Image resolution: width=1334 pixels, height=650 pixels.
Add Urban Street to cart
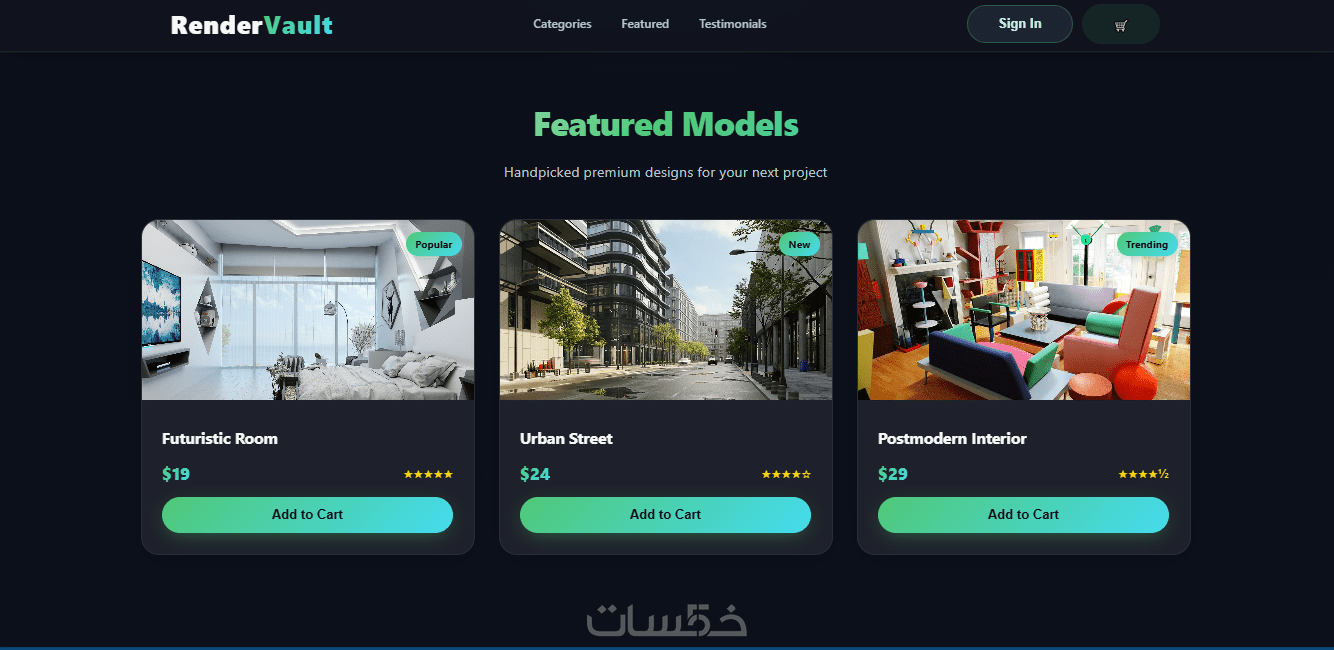(665, 514)
